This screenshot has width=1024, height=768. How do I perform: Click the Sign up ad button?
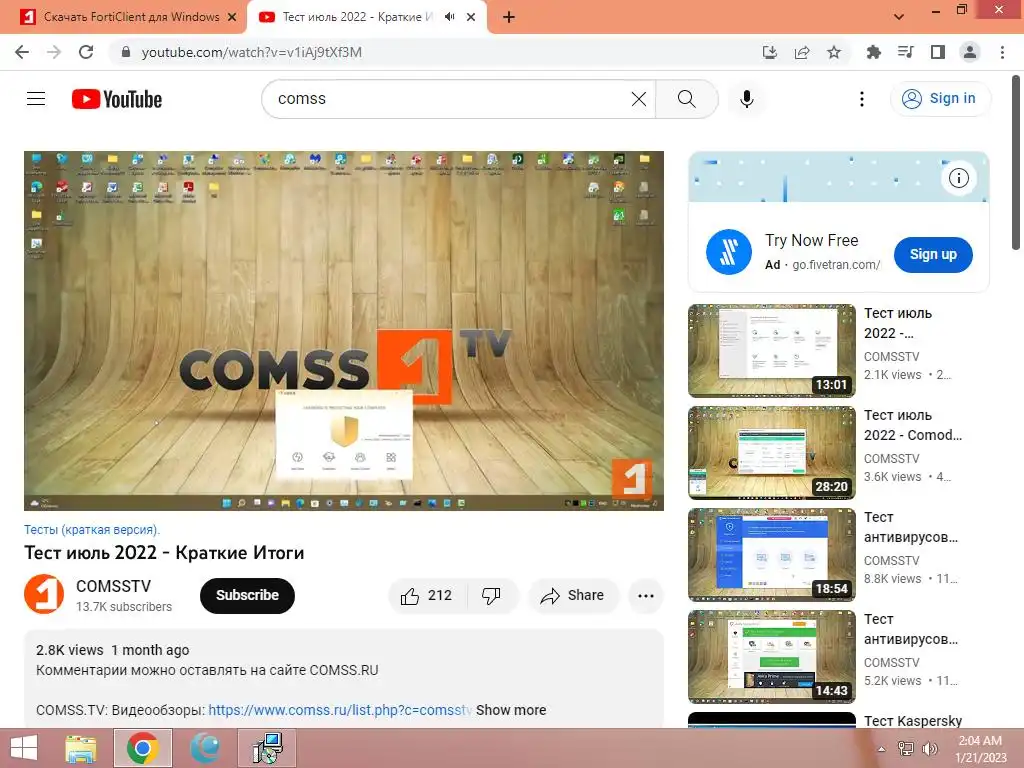[933, 255]
